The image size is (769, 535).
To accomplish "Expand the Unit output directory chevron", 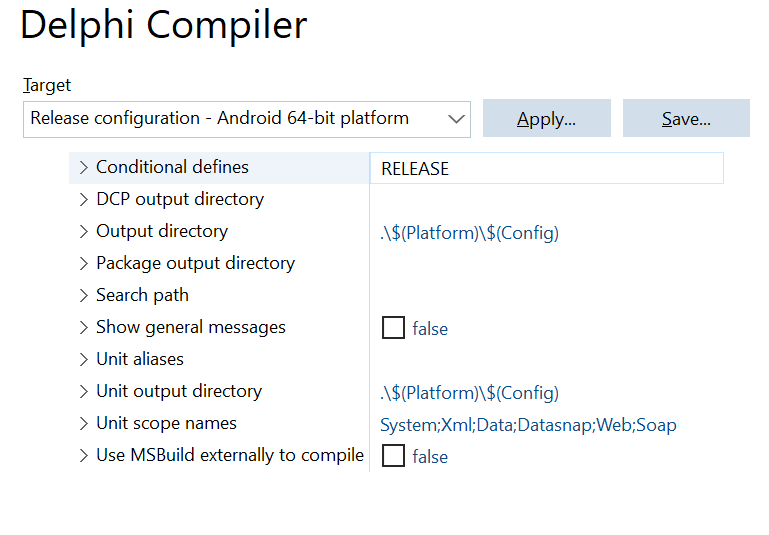I will 83,391.
